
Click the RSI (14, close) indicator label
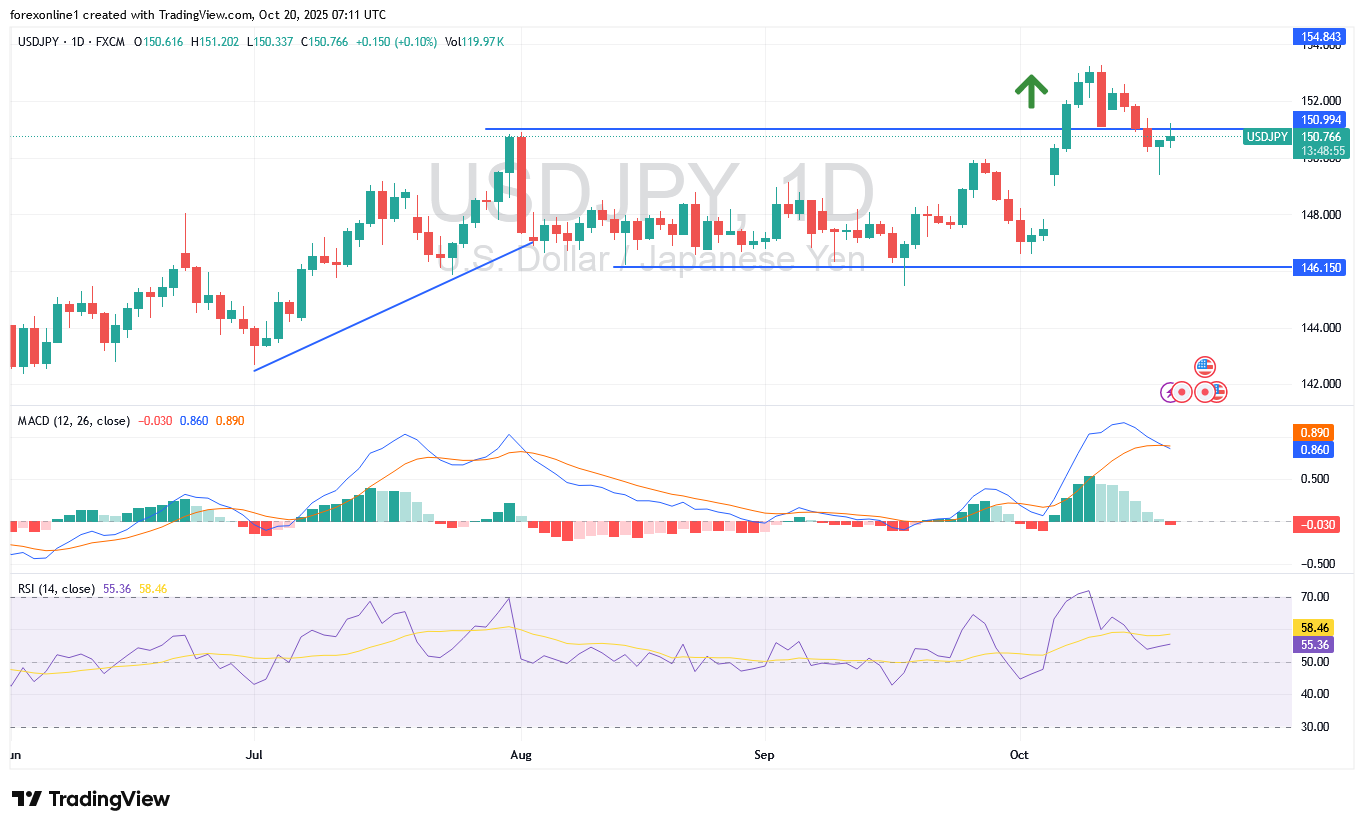pos(56,589)
